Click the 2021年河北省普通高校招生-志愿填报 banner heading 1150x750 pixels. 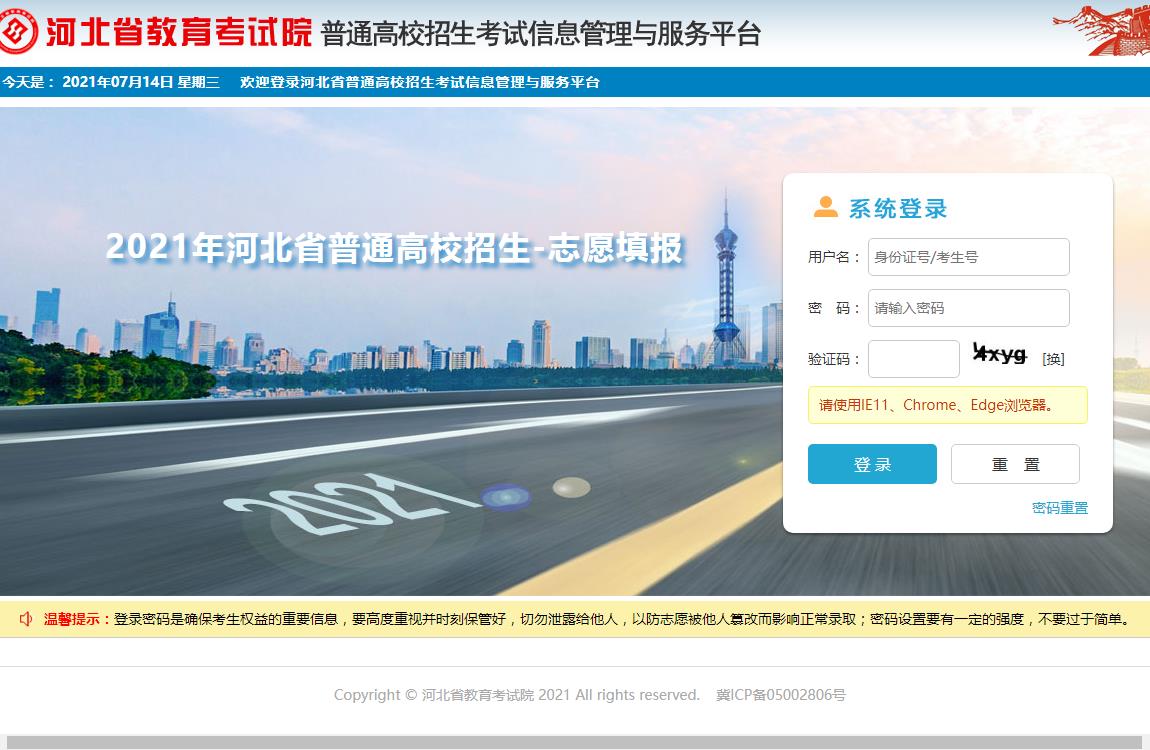click(x=394, y=248)
